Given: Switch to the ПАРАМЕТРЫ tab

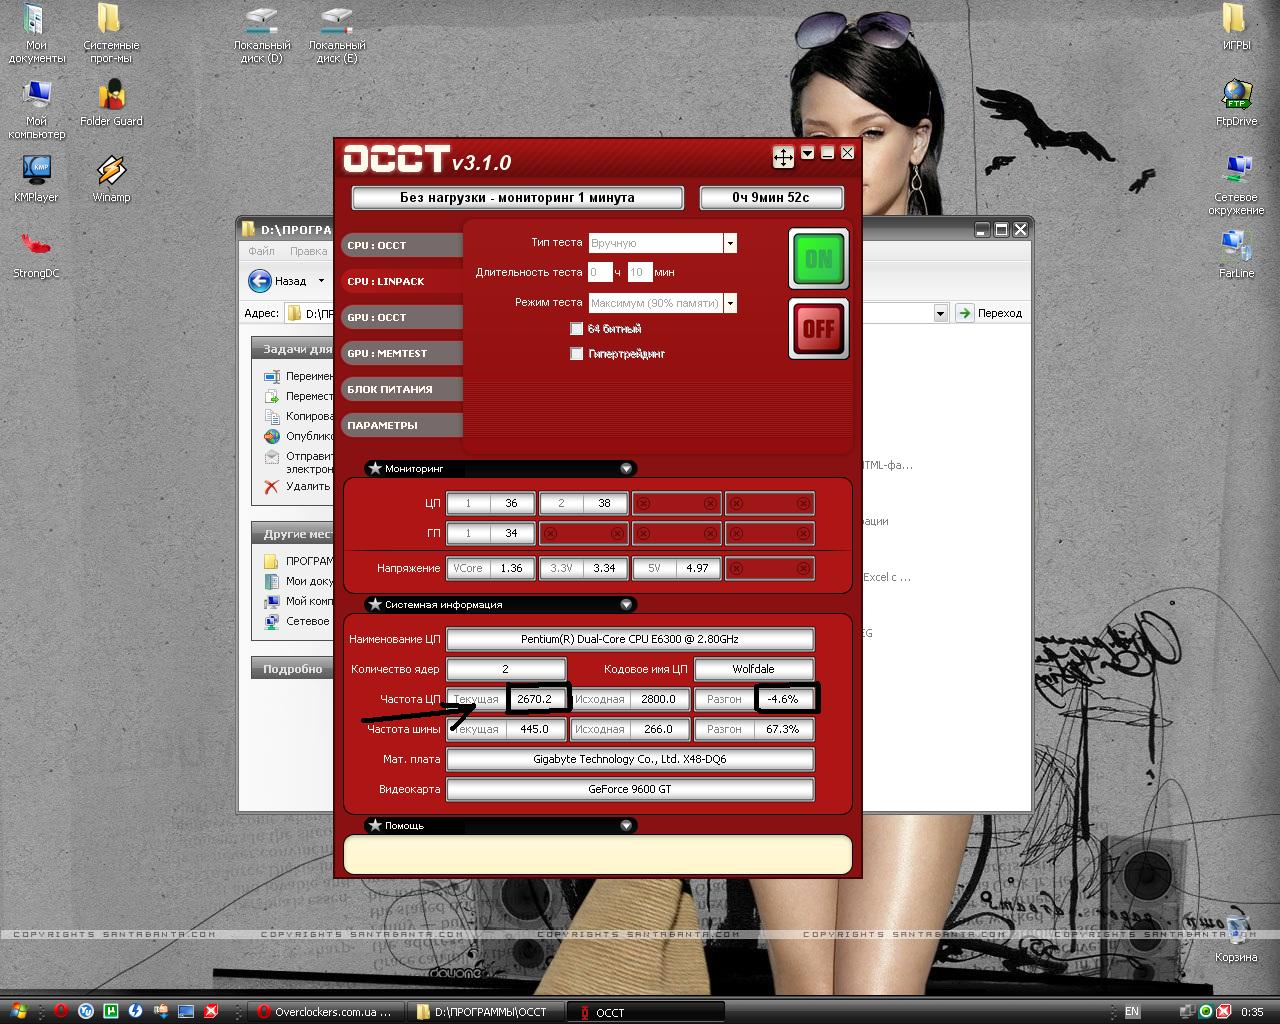Looking at the screenshot, I should (x=402, y=425).
